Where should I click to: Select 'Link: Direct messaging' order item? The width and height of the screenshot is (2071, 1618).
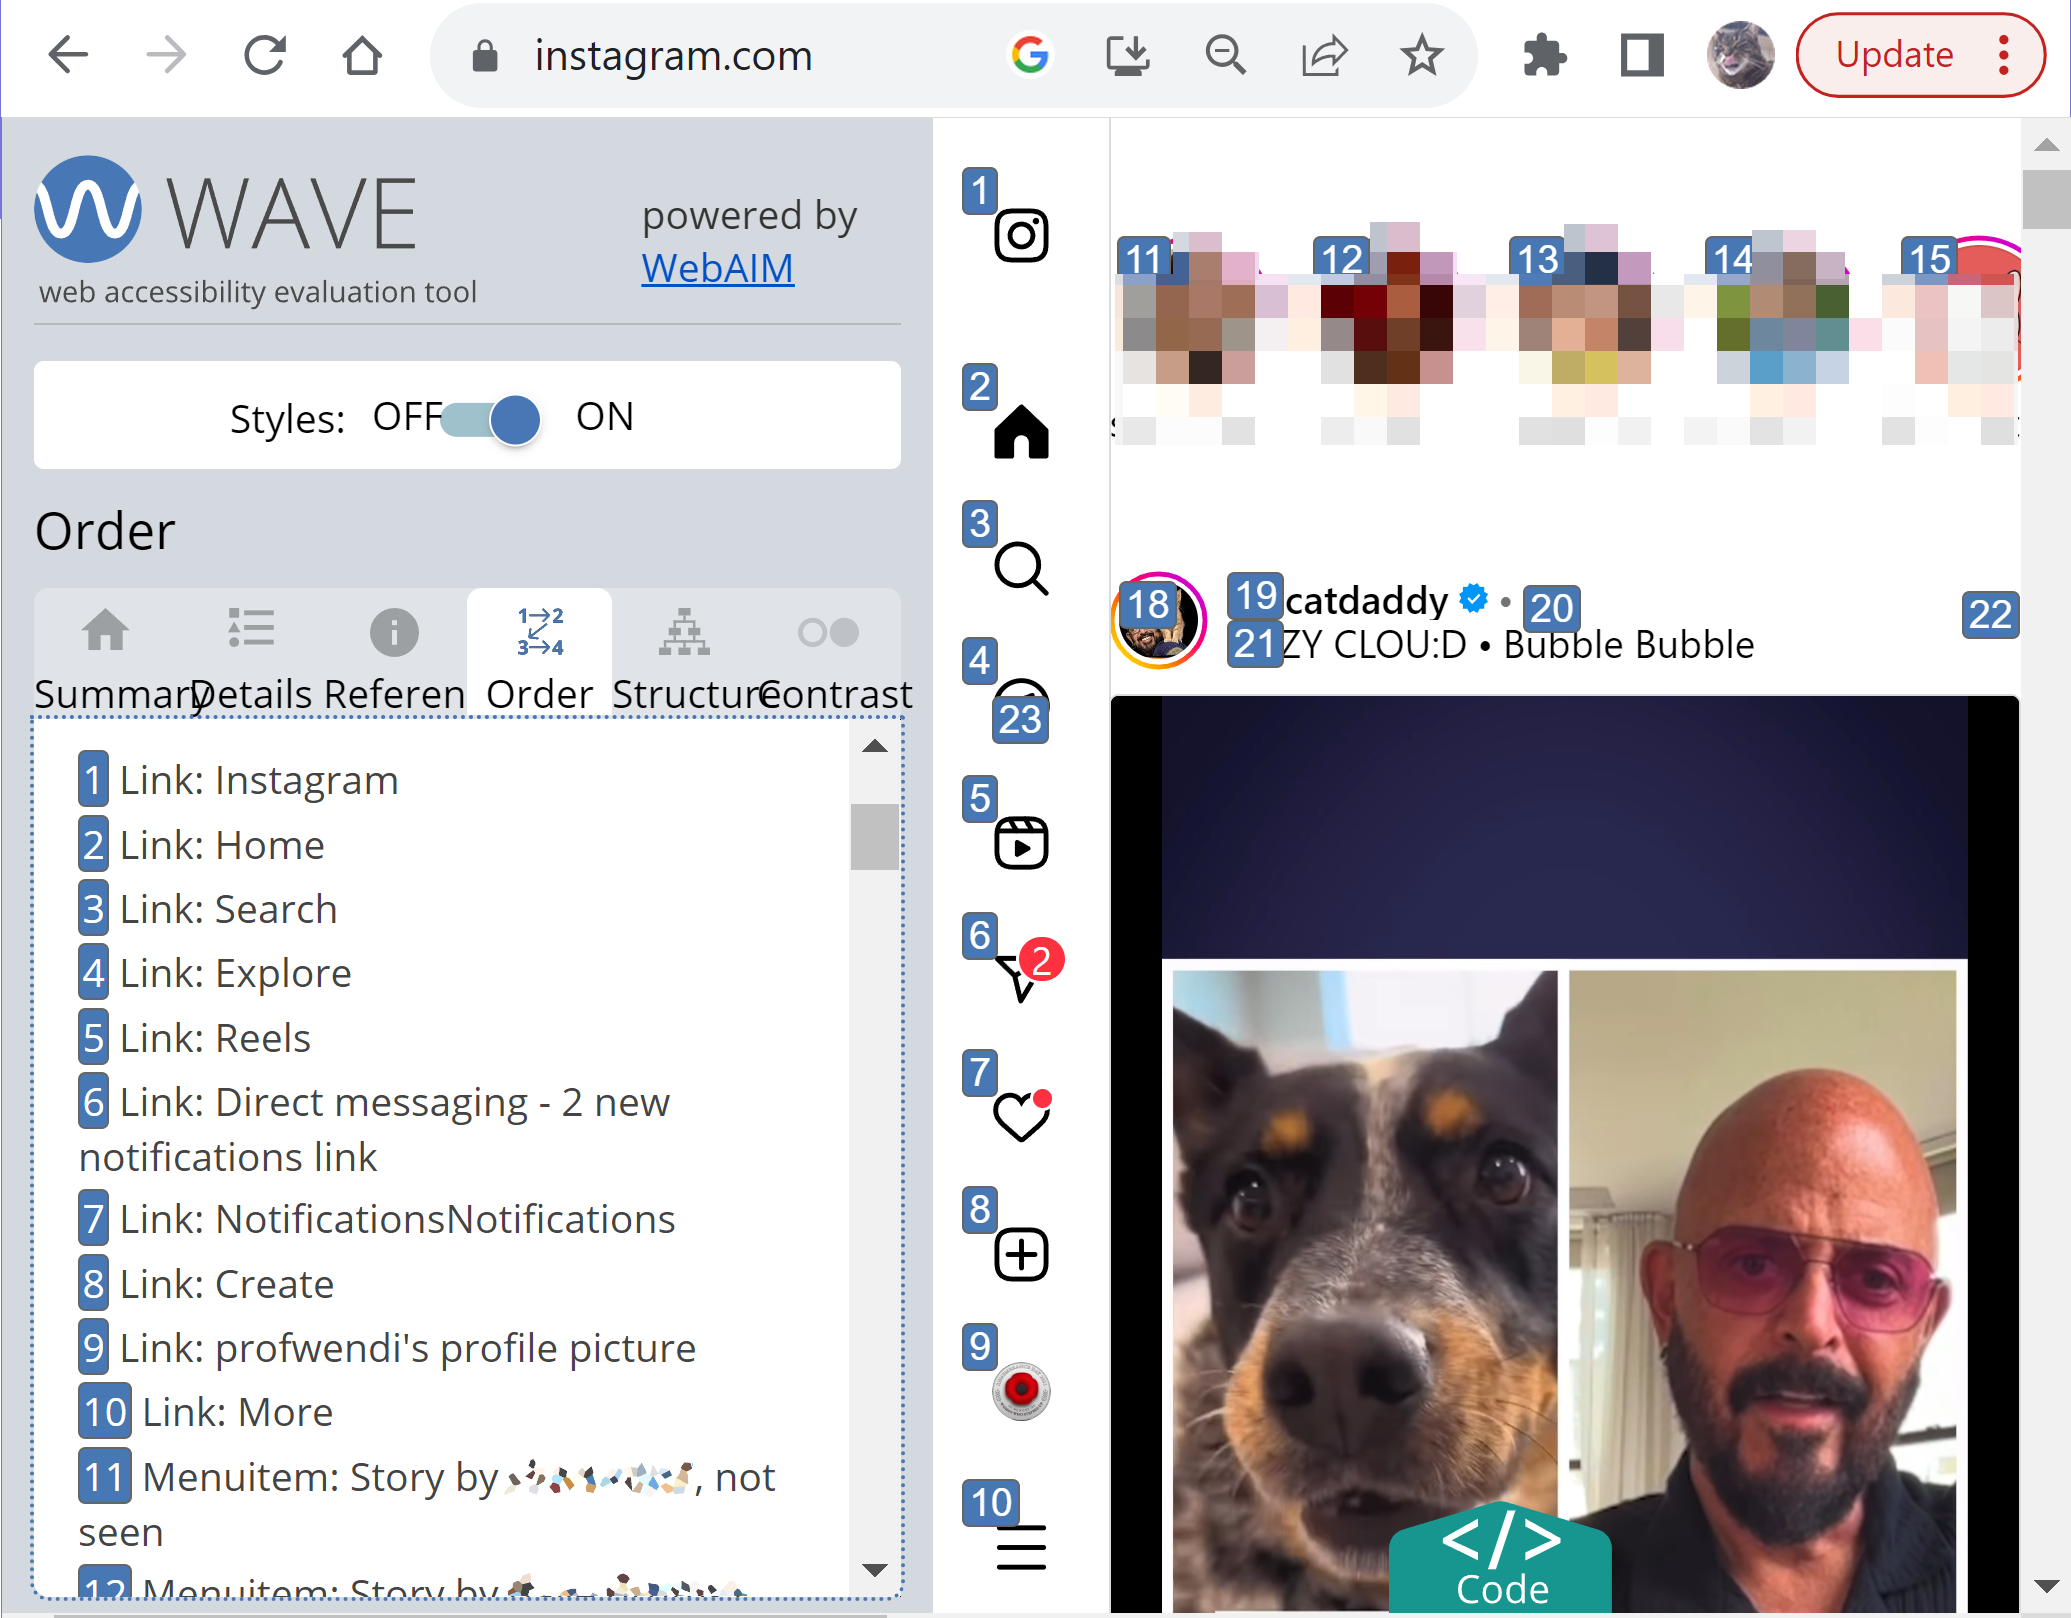[x=375, y=1129]
